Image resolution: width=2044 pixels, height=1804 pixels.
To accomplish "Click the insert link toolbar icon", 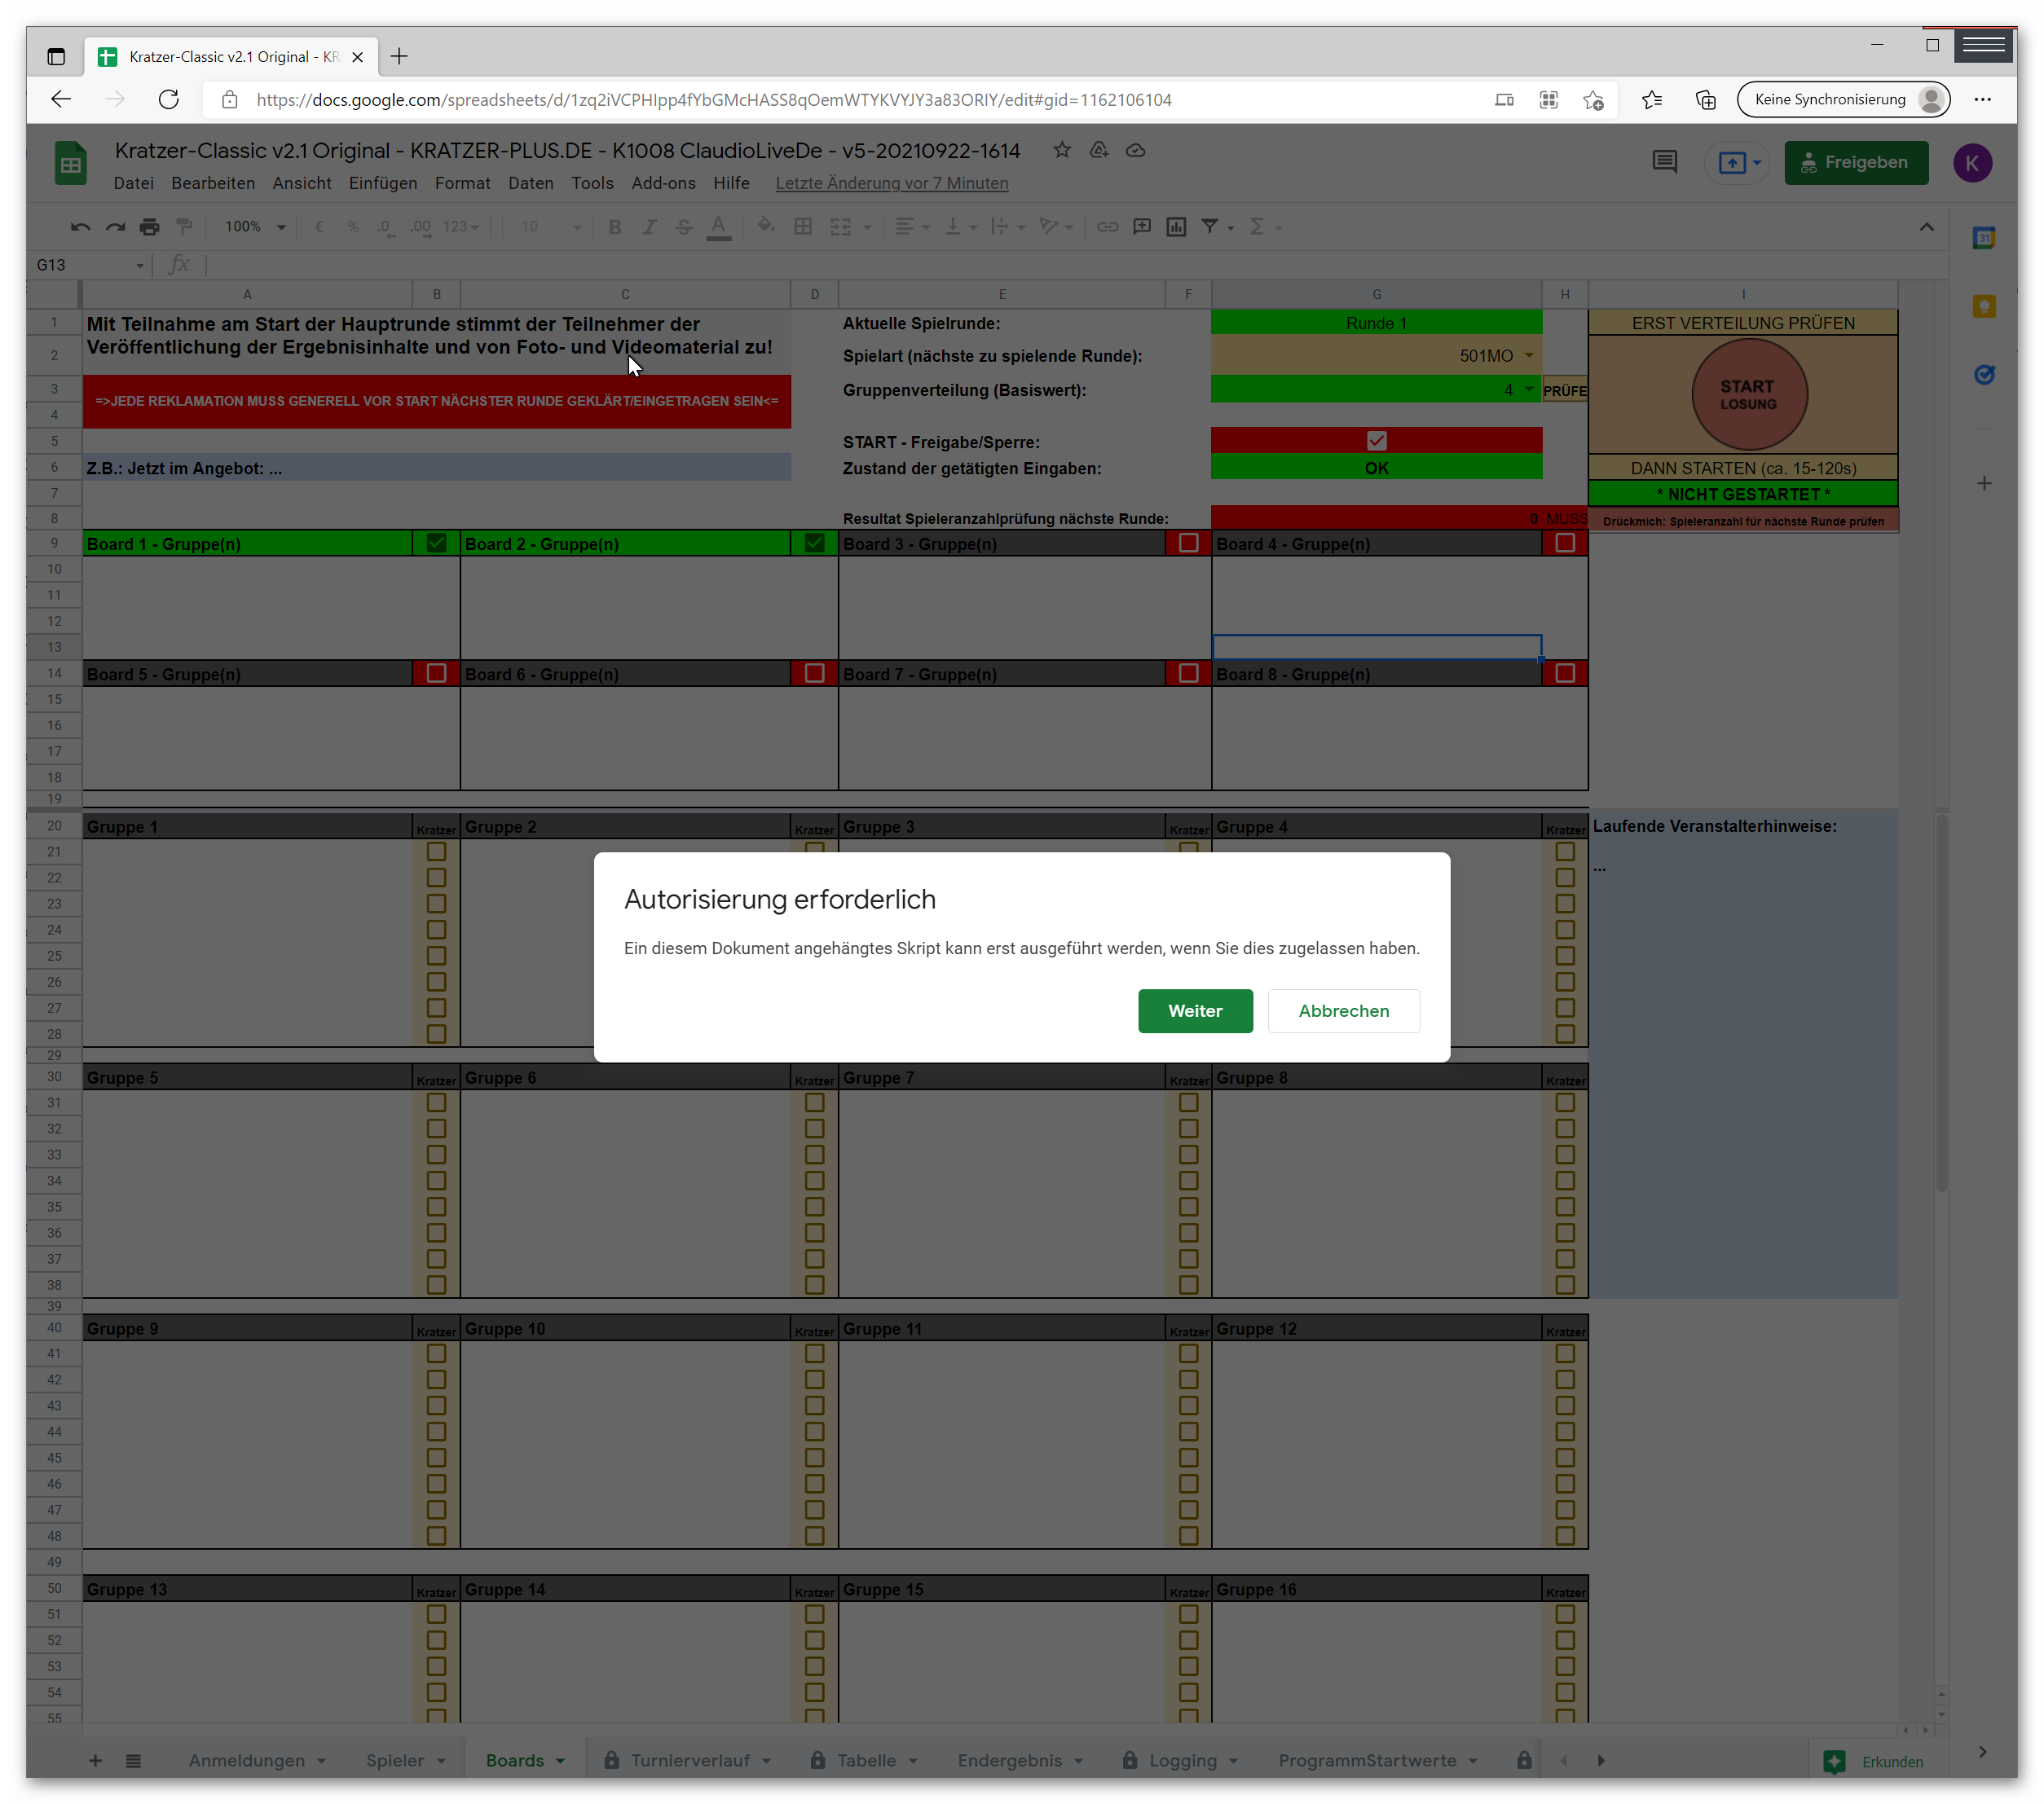I will (1107, 227).
